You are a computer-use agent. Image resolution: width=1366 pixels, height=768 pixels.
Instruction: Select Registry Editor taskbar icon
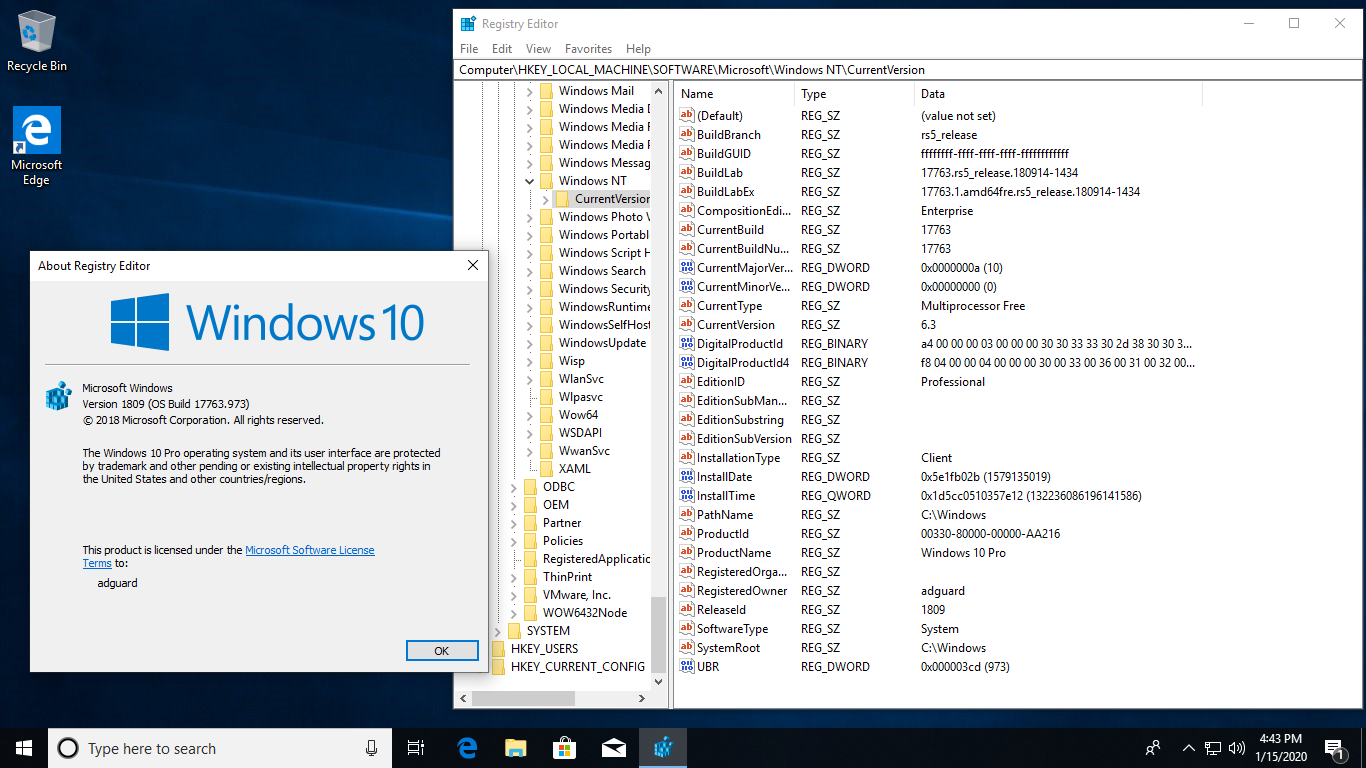[663, 748]
